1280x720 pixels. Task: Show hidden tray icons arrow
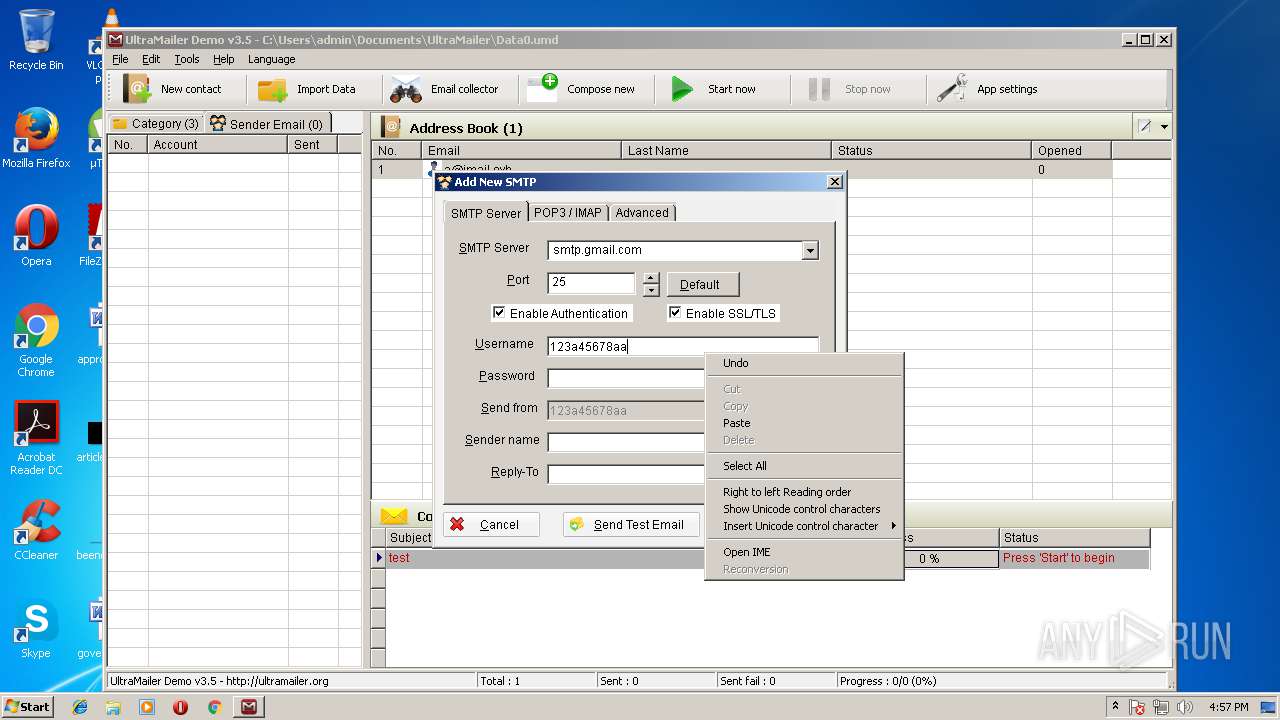[x=1116, y=706]
